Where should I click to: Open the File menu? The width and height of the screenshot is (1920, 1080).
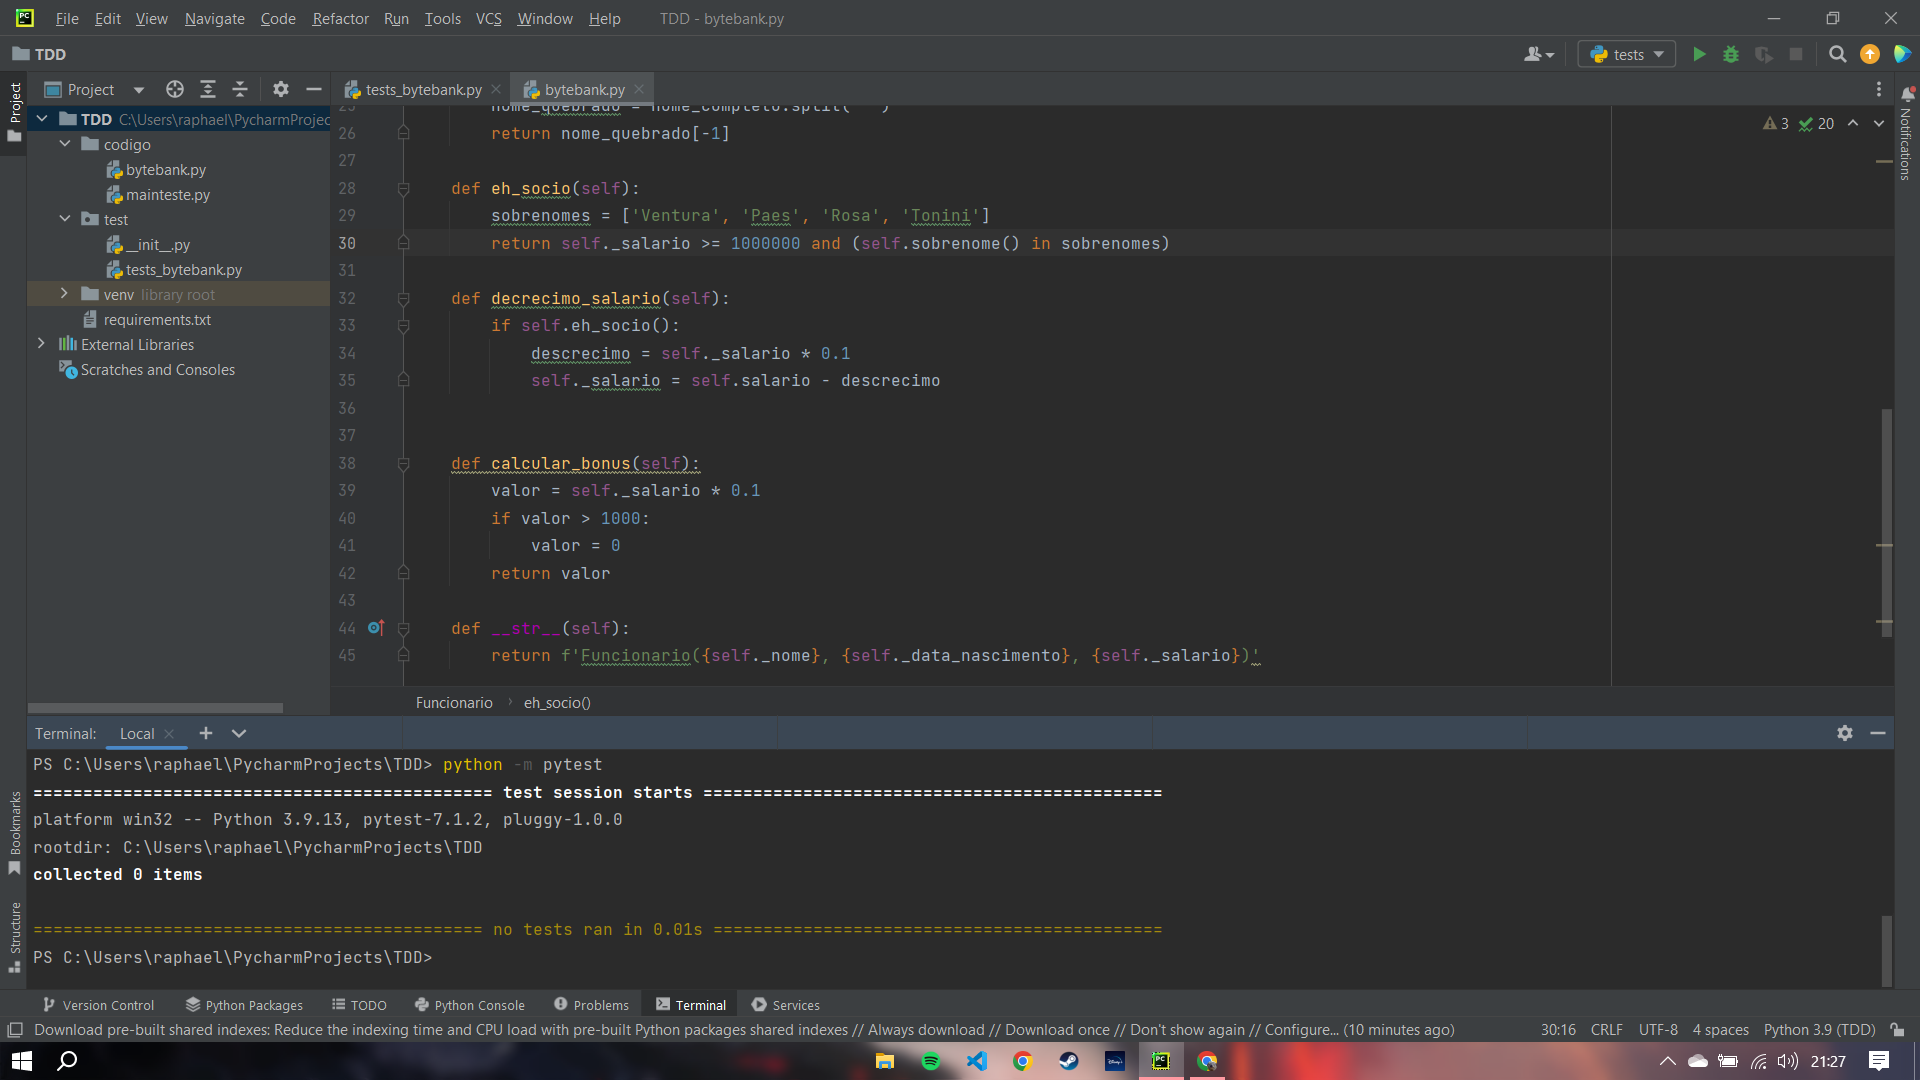click(67, 18)
